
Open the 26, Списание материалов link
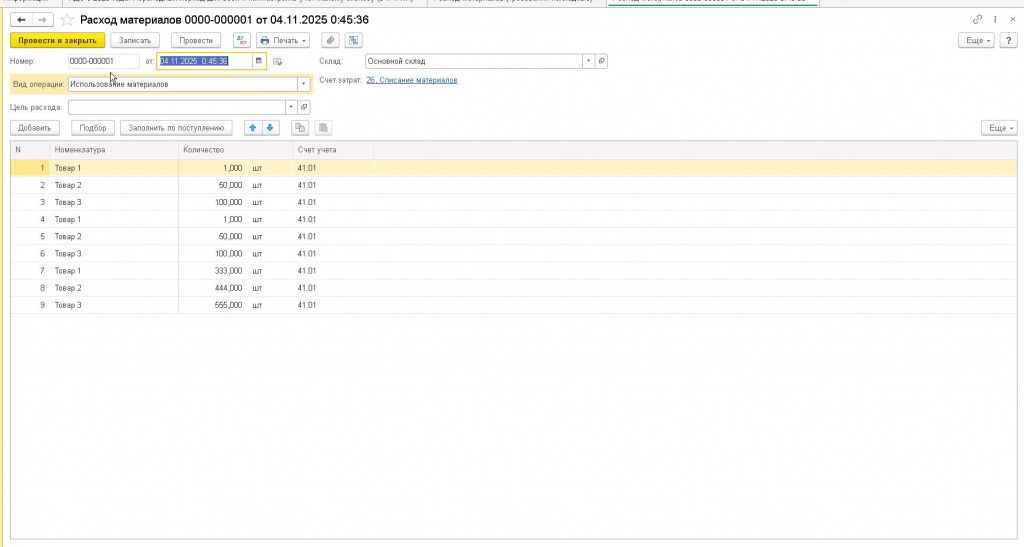411,80
